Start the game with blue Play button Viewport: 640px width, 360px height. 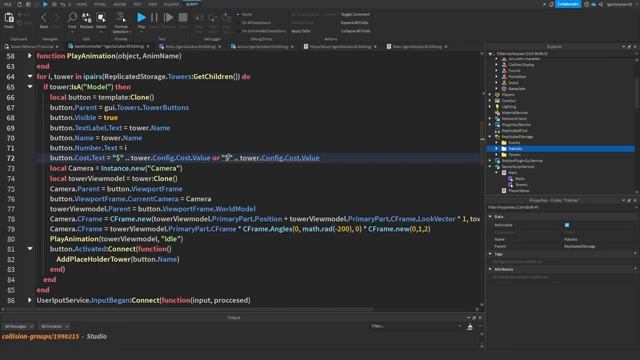click(141, 17)
